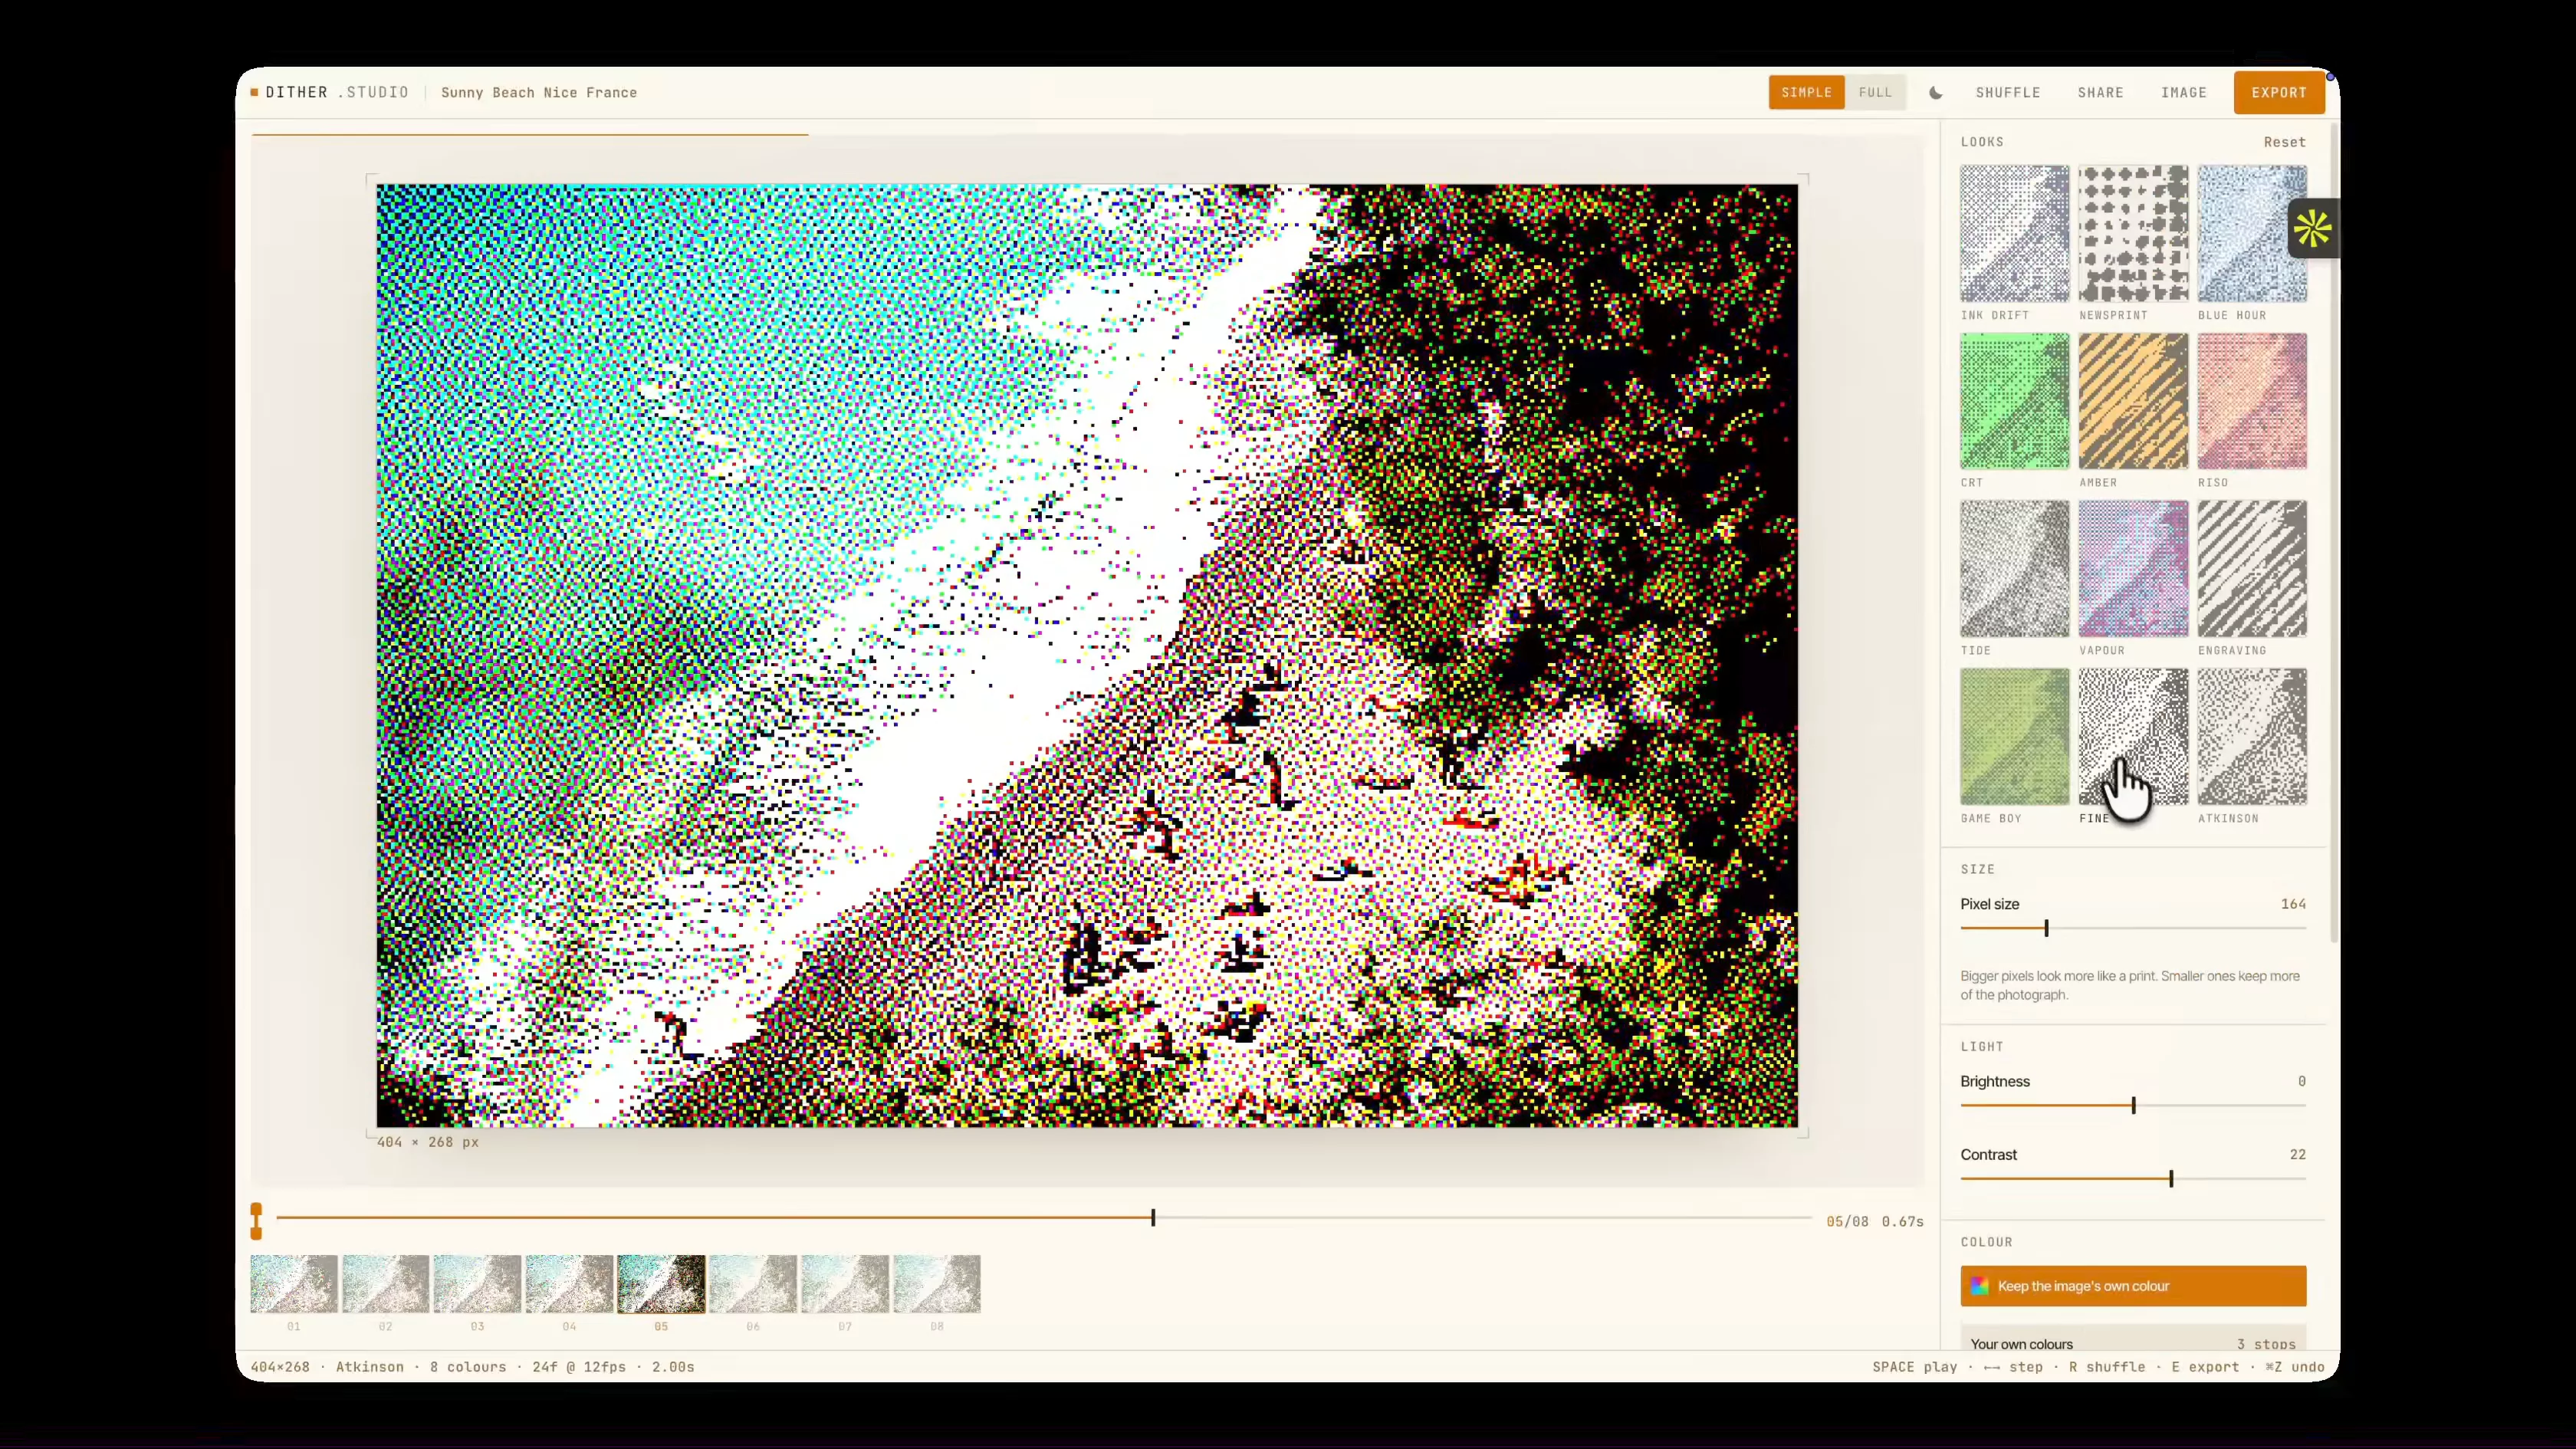Apply the Engraving look
This screenshot has height=1449, width=2576.
(x=2252, y=569)
